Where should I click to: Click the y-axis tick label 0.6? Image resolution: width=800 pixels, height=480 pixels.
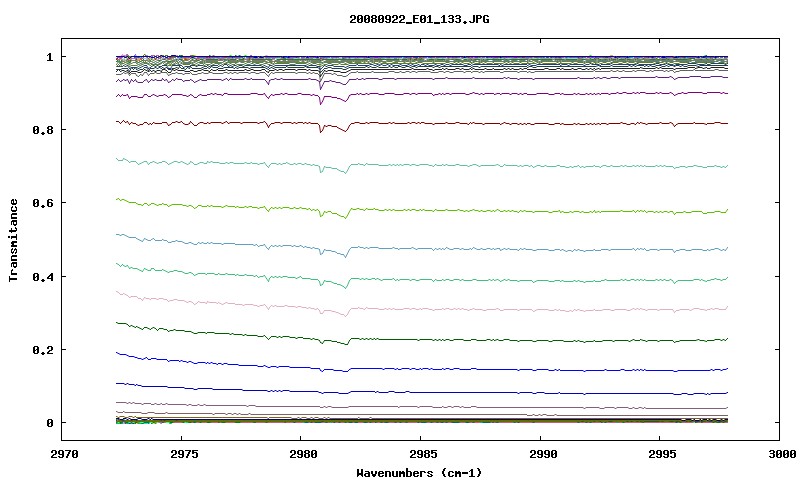tap(43, 203)
